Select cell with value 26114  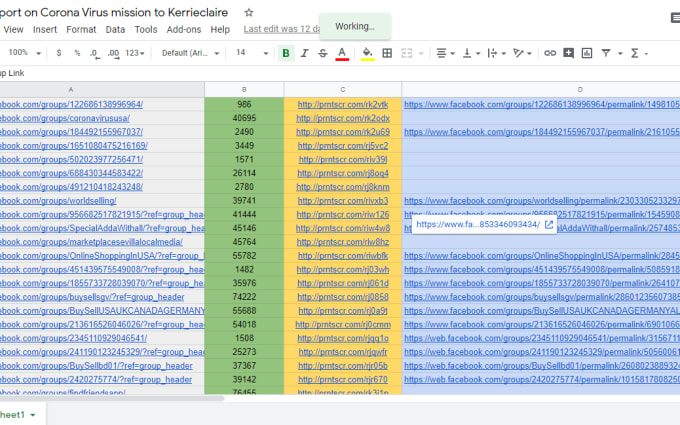(244, 173)
